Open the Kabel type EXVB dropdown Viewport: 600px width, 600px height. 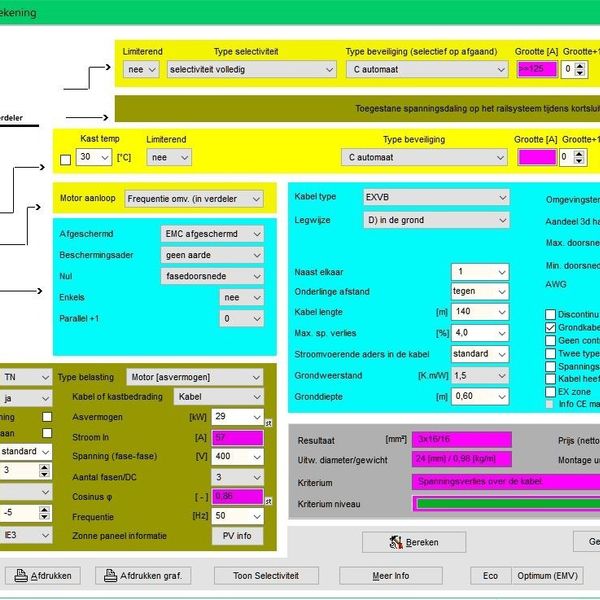pos(437,198)
